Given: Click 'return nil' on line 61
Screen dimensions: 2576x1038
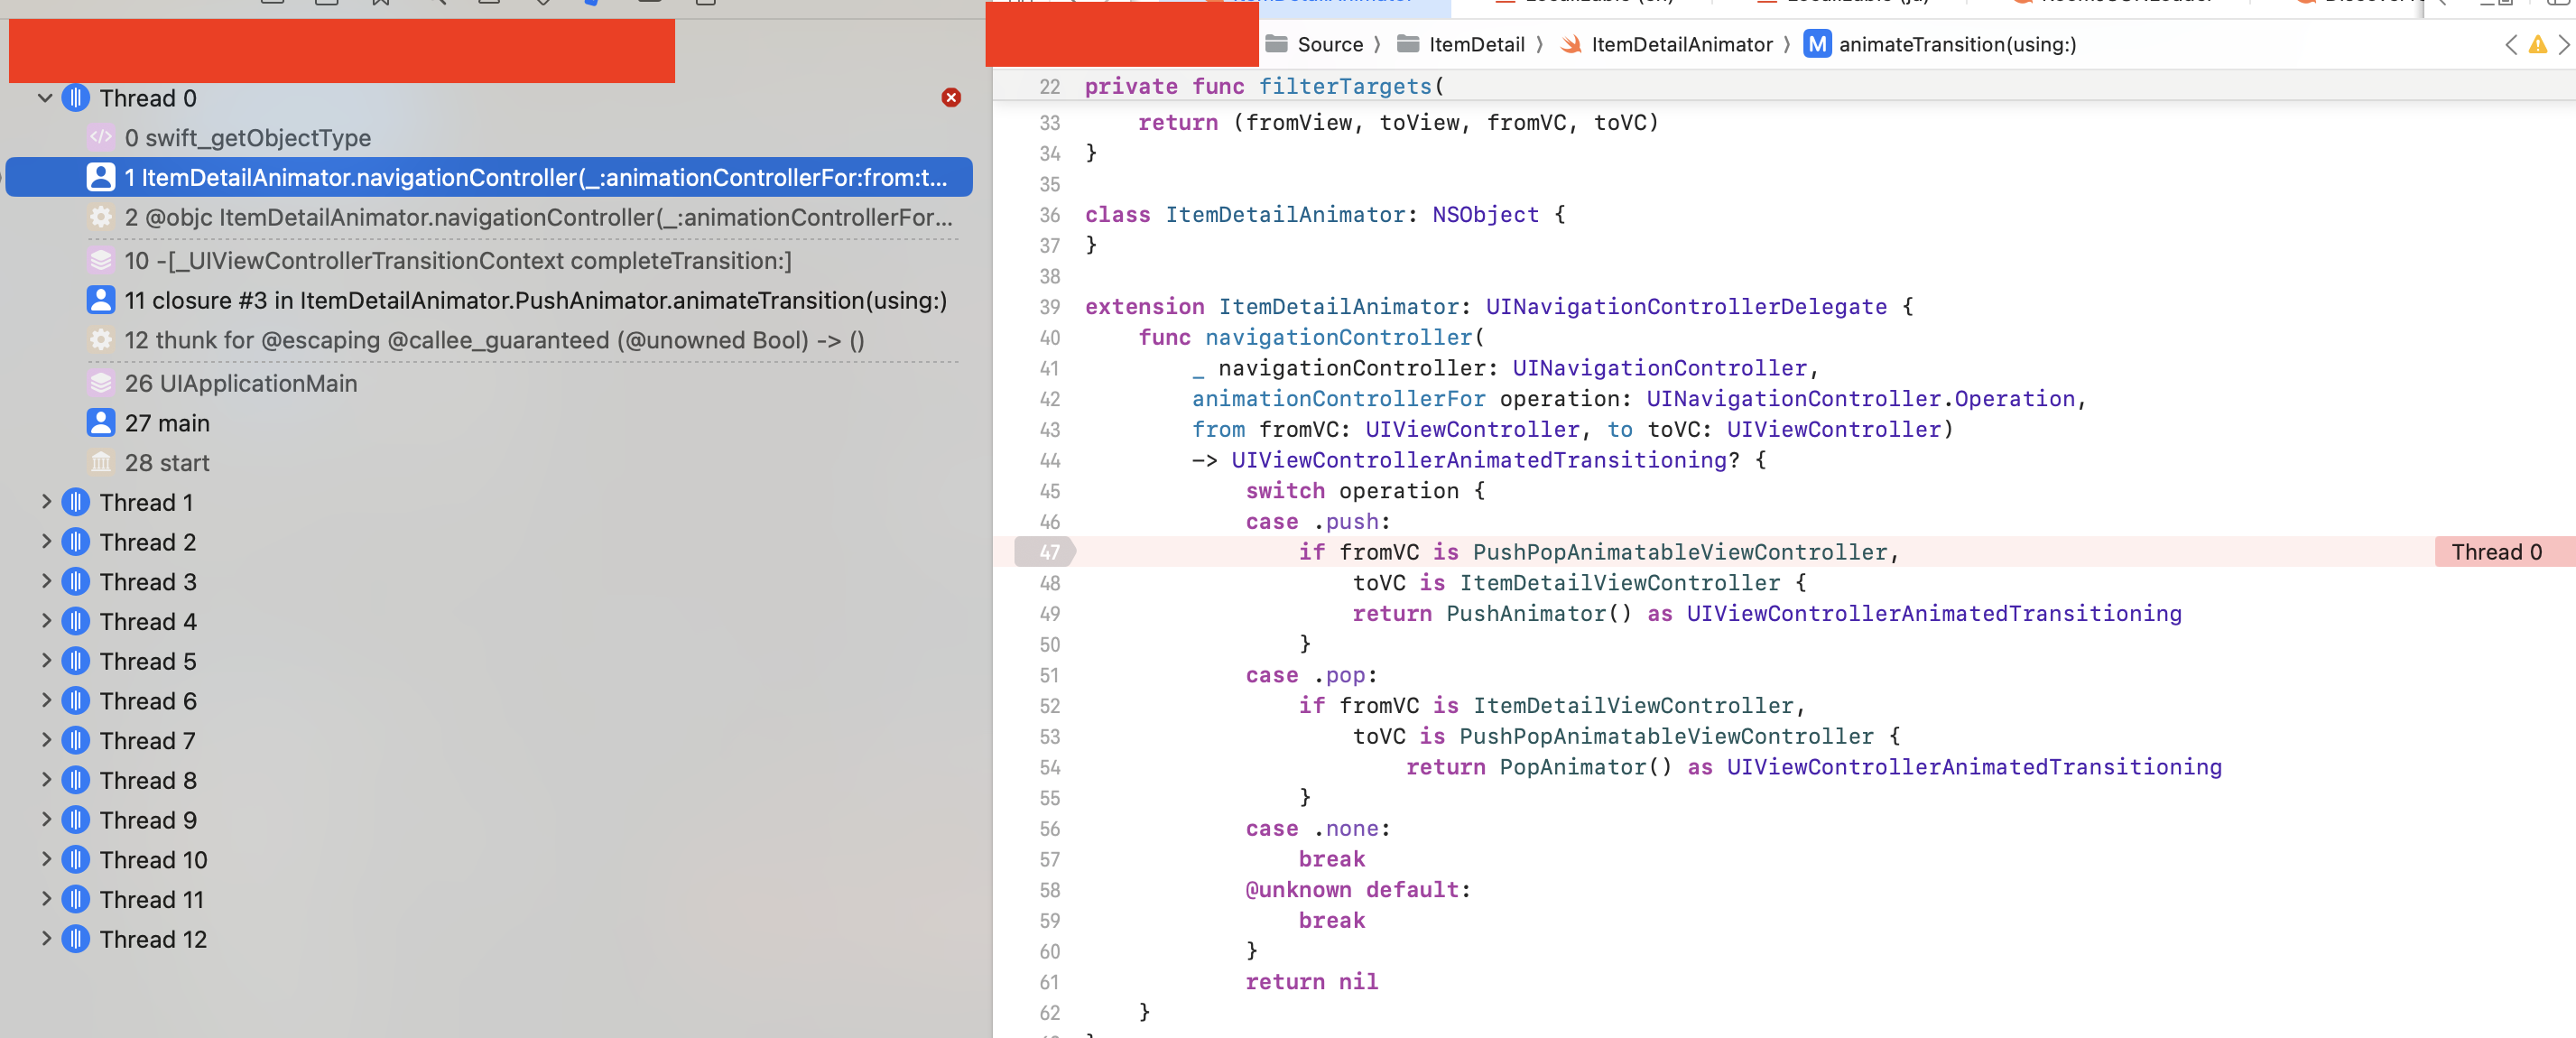Looking at the screenshot, I should (x=1311, y=982).
